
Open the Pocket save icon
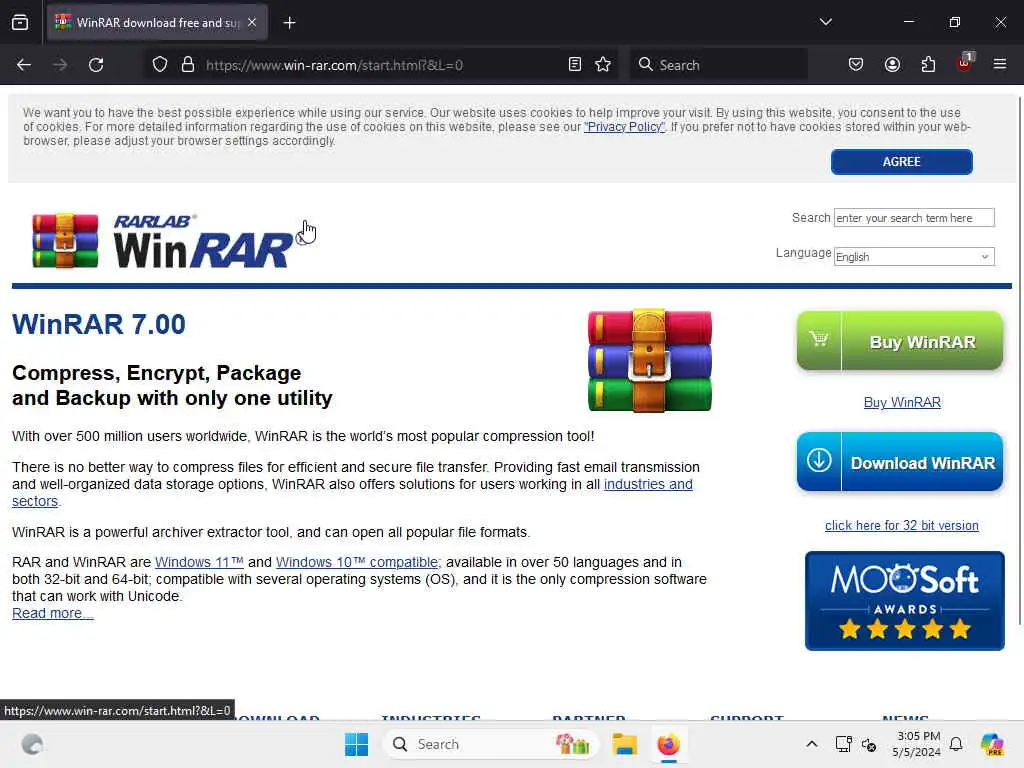(x=856, y=65)
